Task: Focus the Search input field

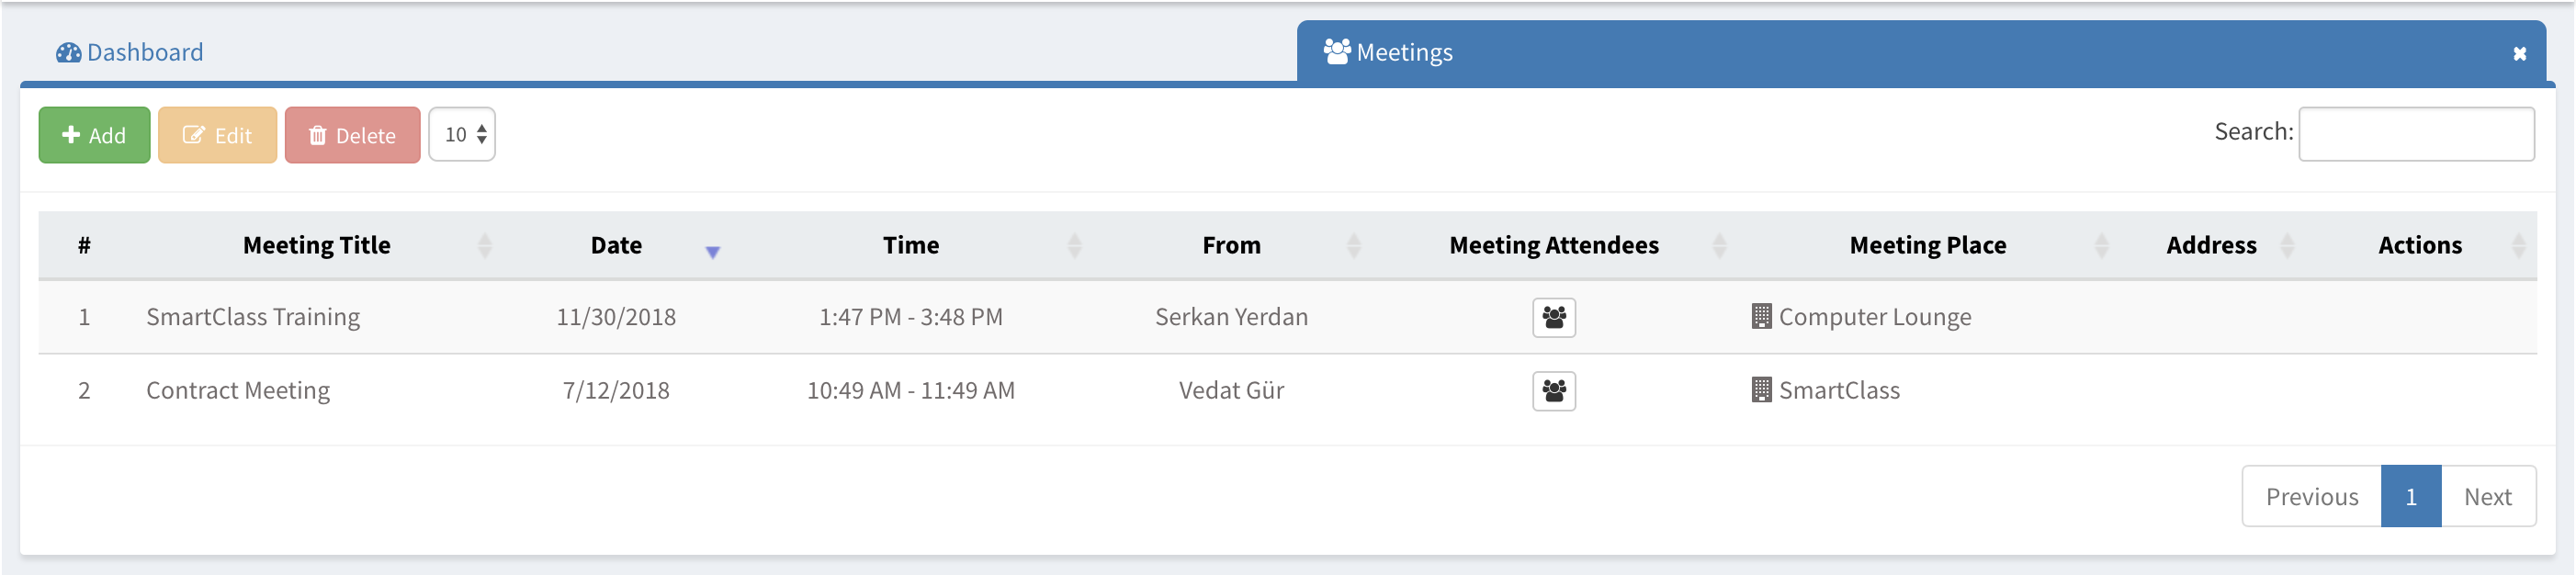Action: pos(2415,134)
